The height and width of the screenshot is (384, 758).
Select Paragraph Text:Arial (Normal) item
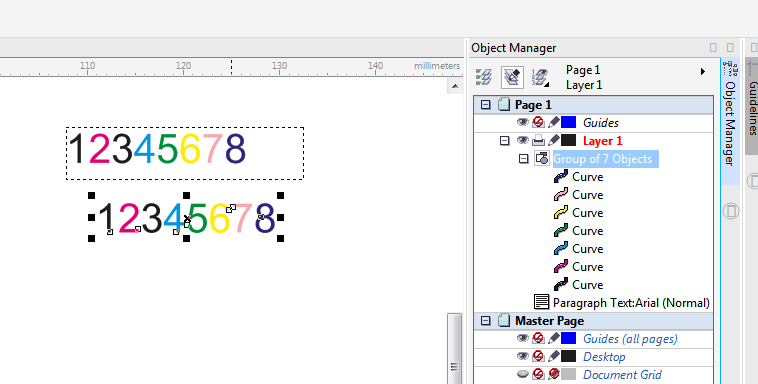[631, 303]
